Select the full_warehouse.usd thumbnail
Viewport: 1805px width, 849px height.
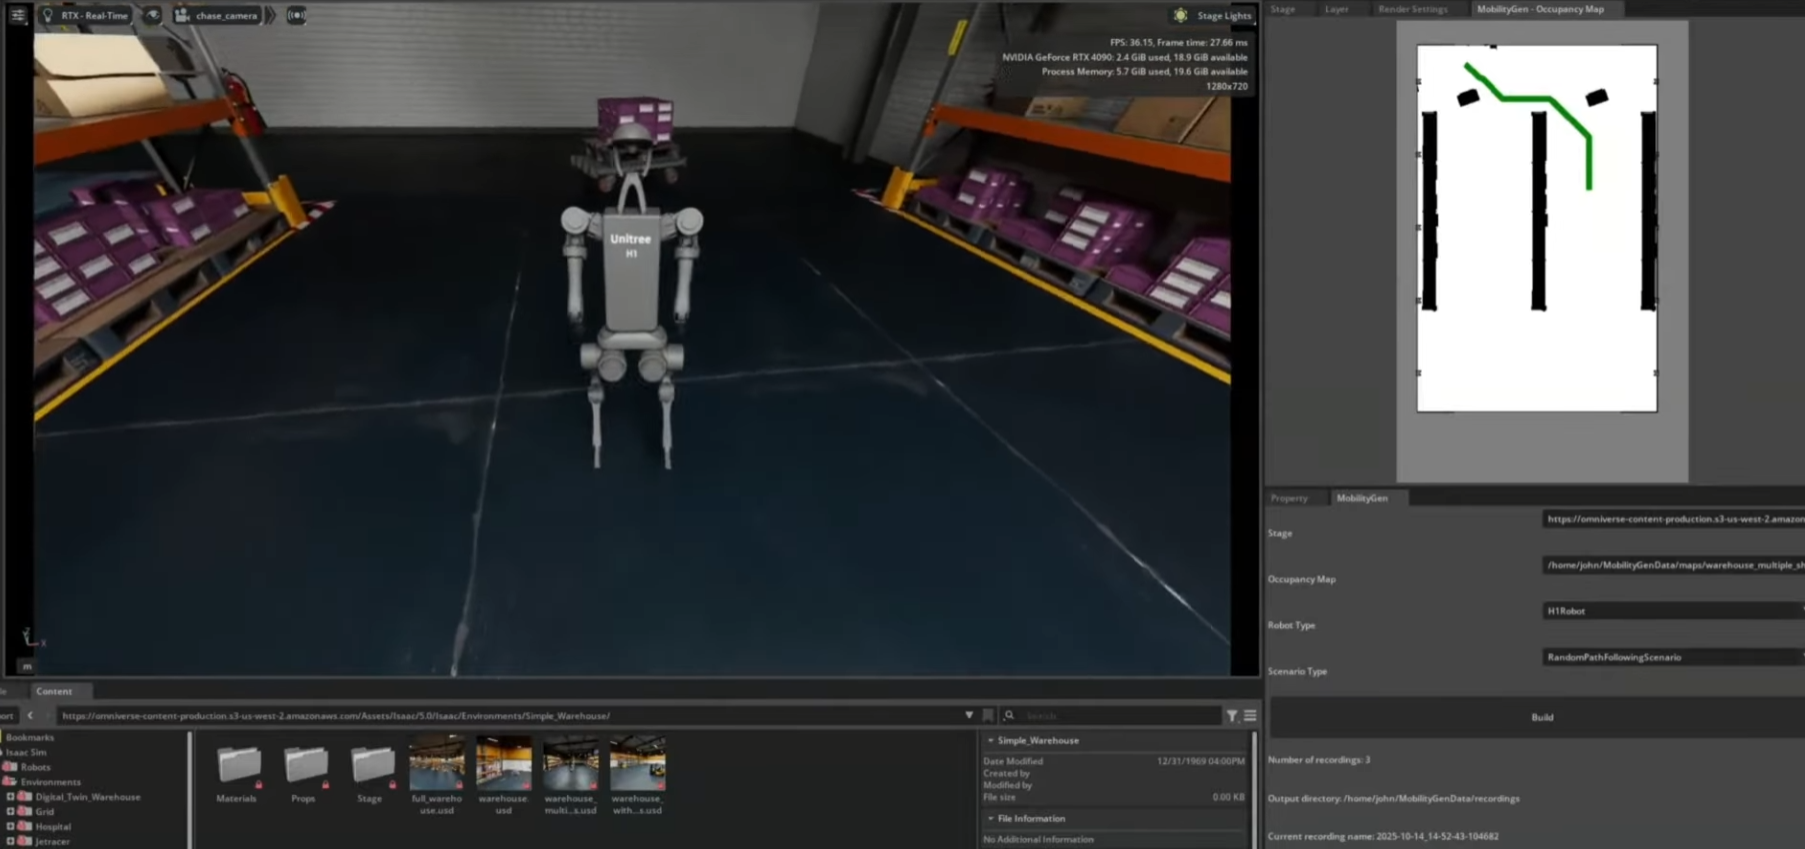click(437, 763)
